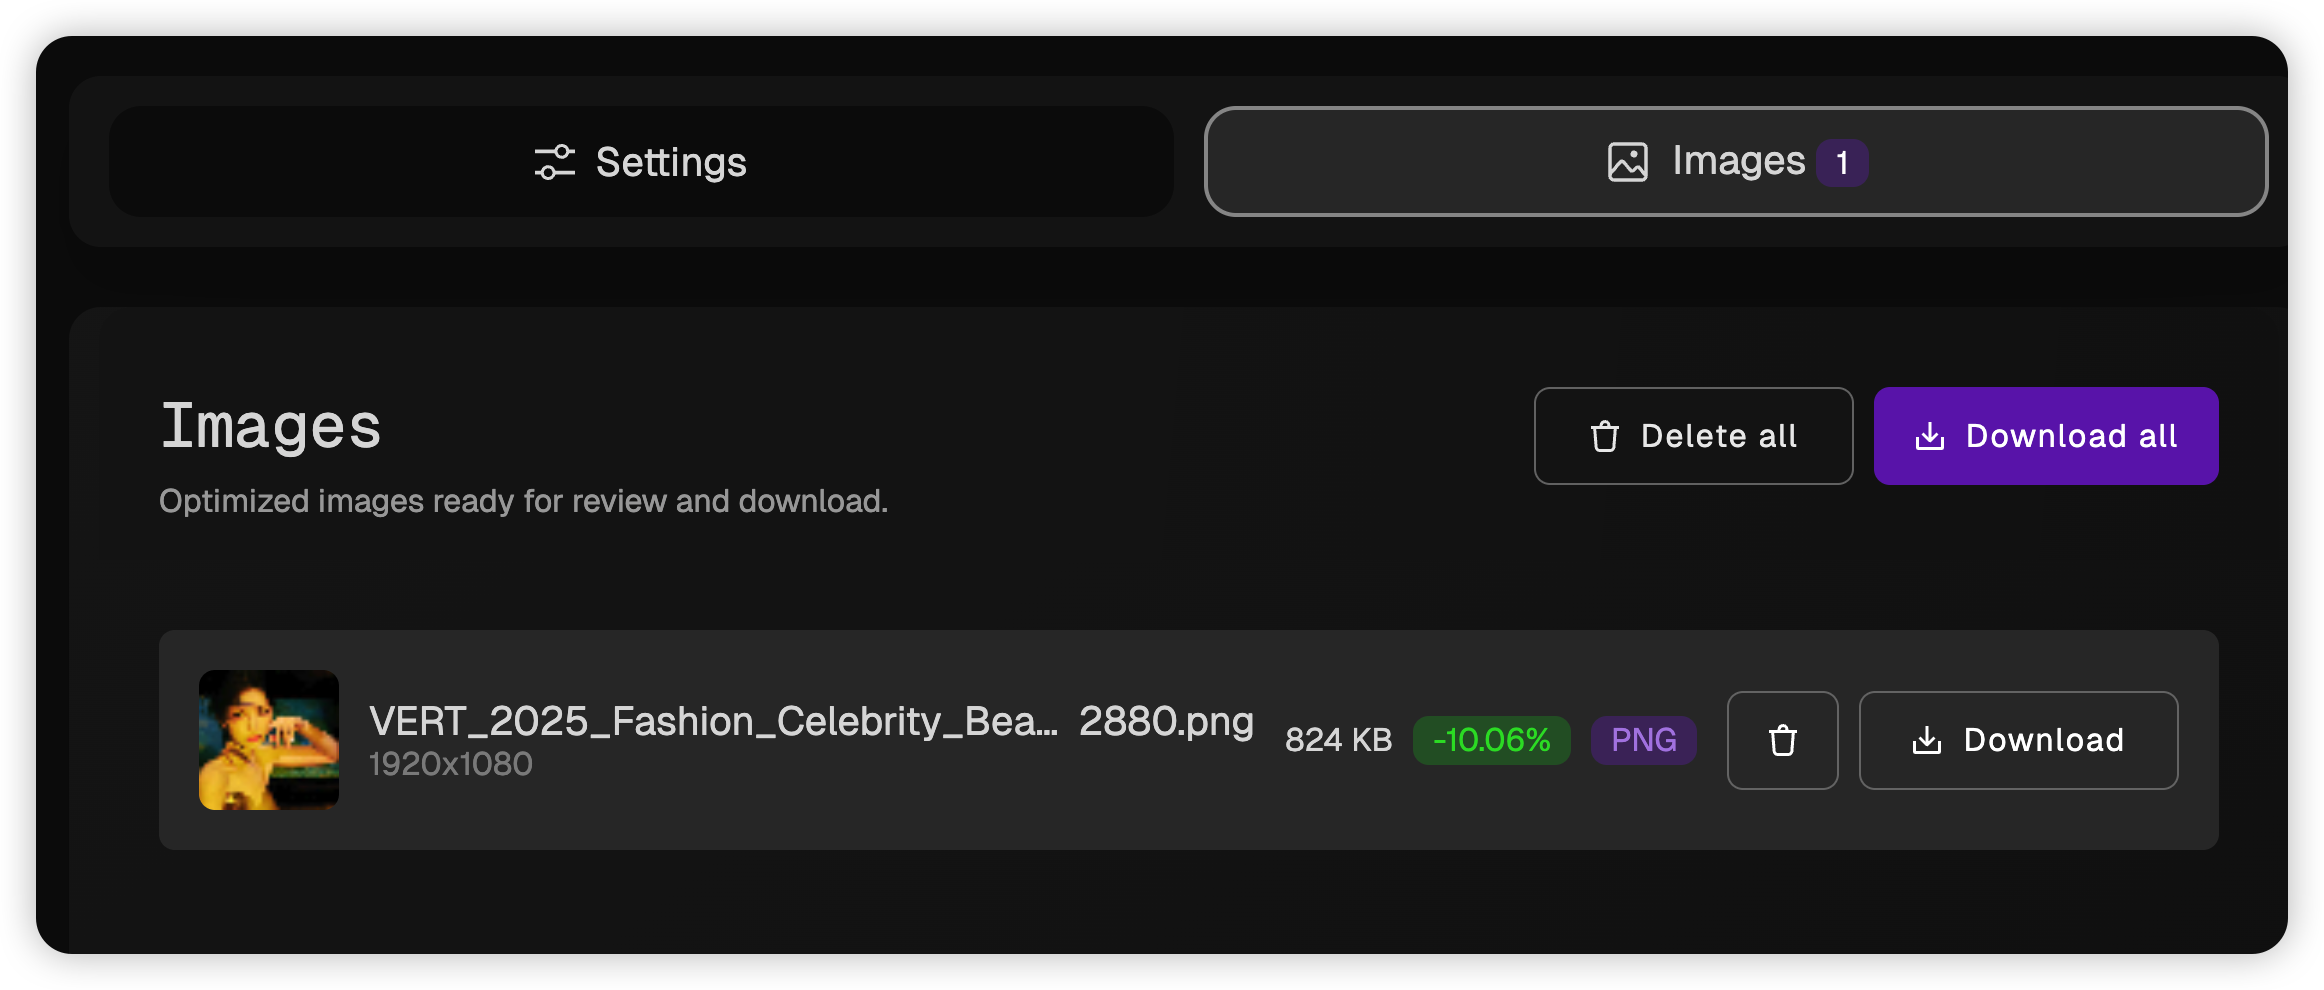Click the green -10.06% savings badge

[x=1491, y=740]
